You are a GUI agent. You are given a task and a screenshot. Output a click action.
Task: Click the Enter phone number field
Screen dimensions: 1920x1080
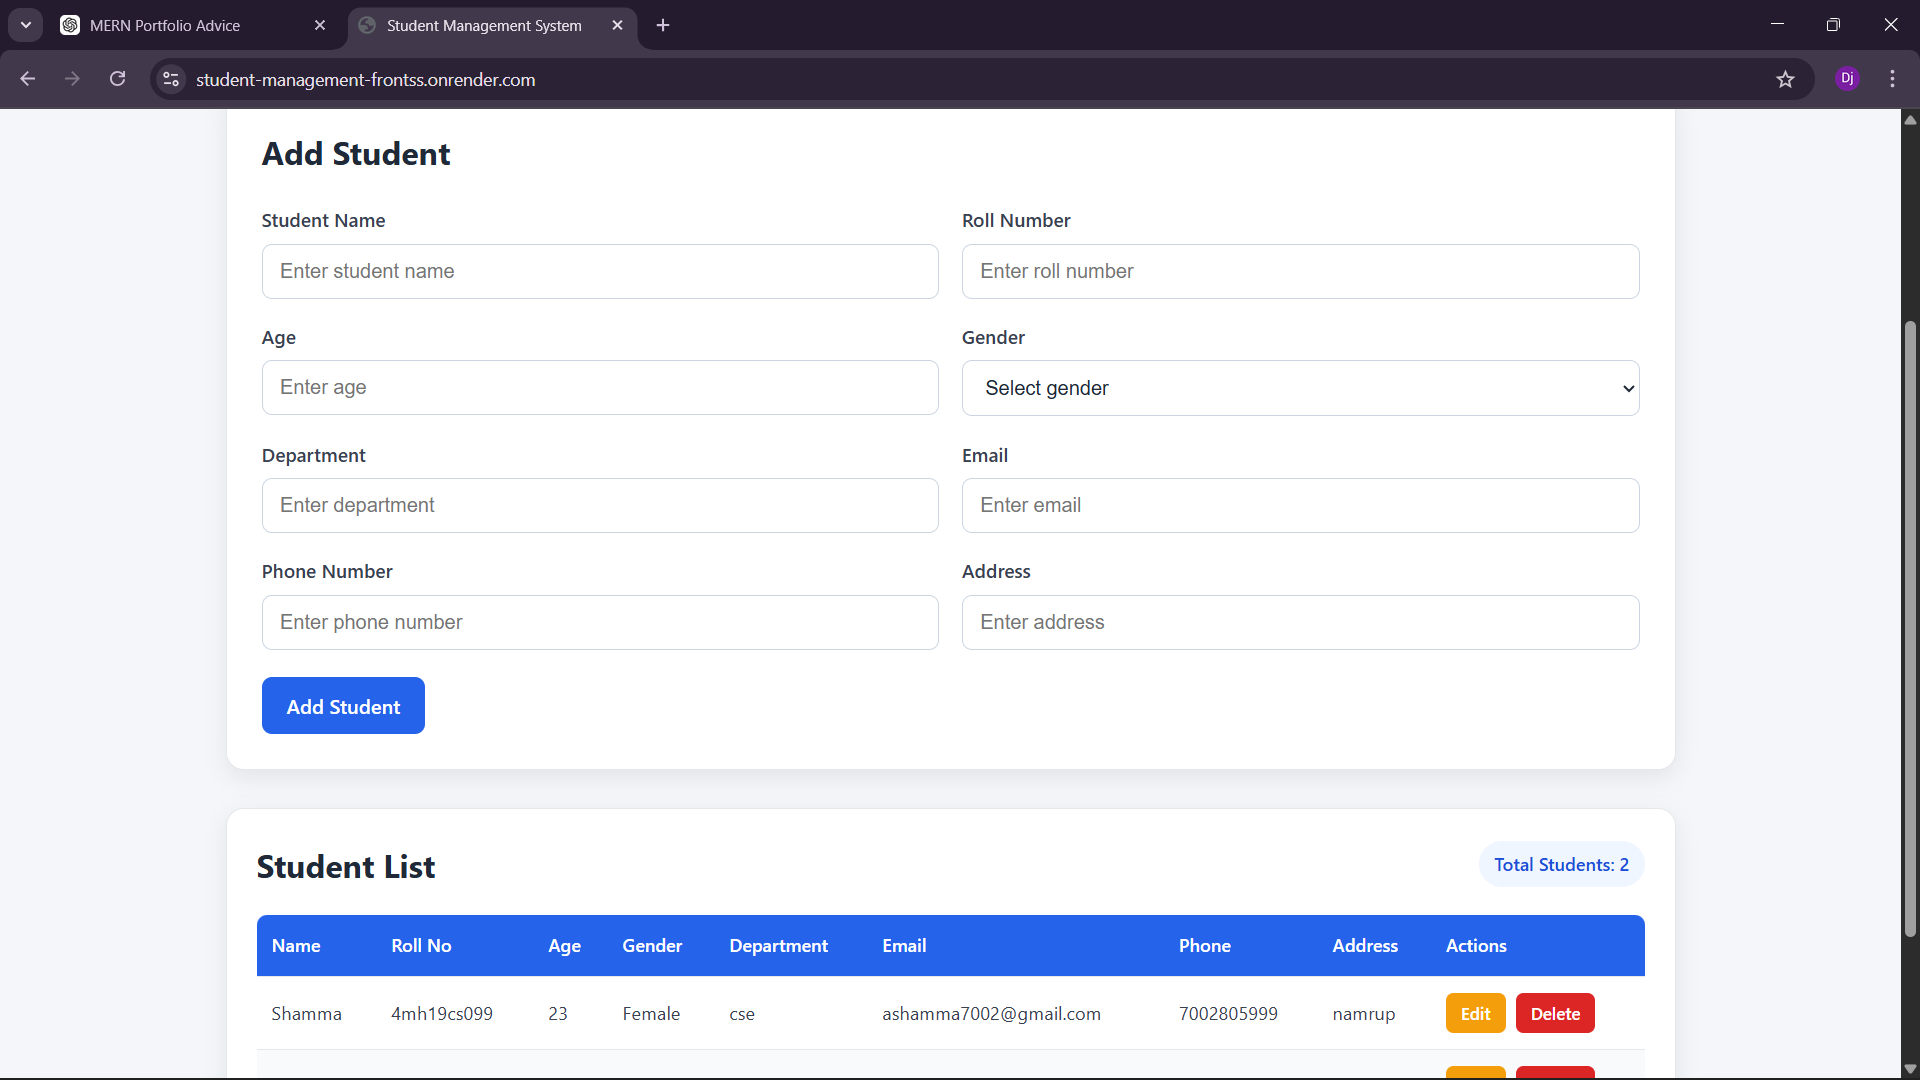[600, 622]
